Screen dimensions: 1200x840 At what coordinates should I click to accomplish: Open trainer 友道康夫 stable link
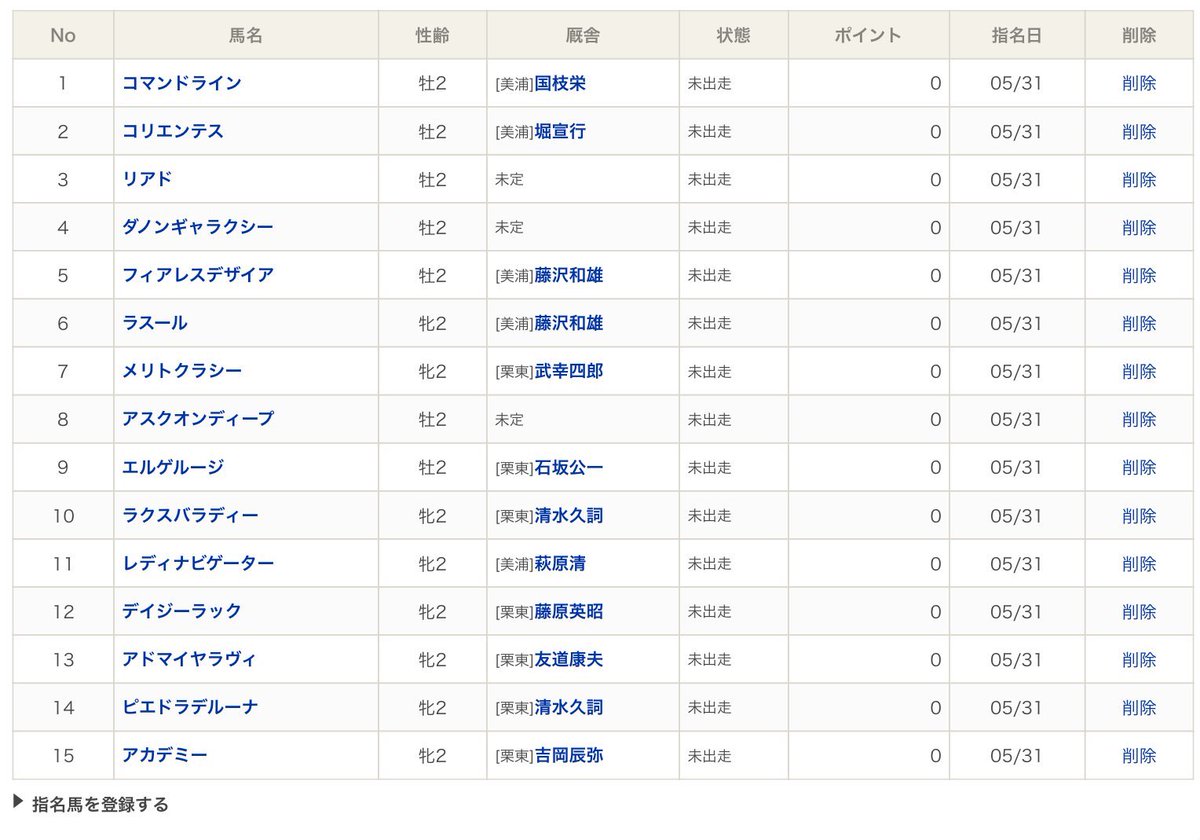pyautogui.click(x=569, y=659)
